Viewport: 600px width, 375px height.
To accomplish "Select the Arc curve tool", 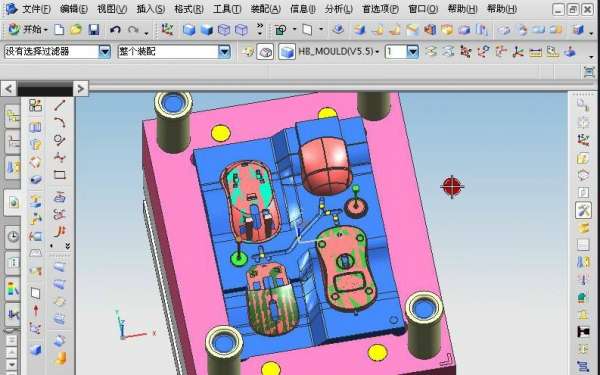I will click(60, 122).
